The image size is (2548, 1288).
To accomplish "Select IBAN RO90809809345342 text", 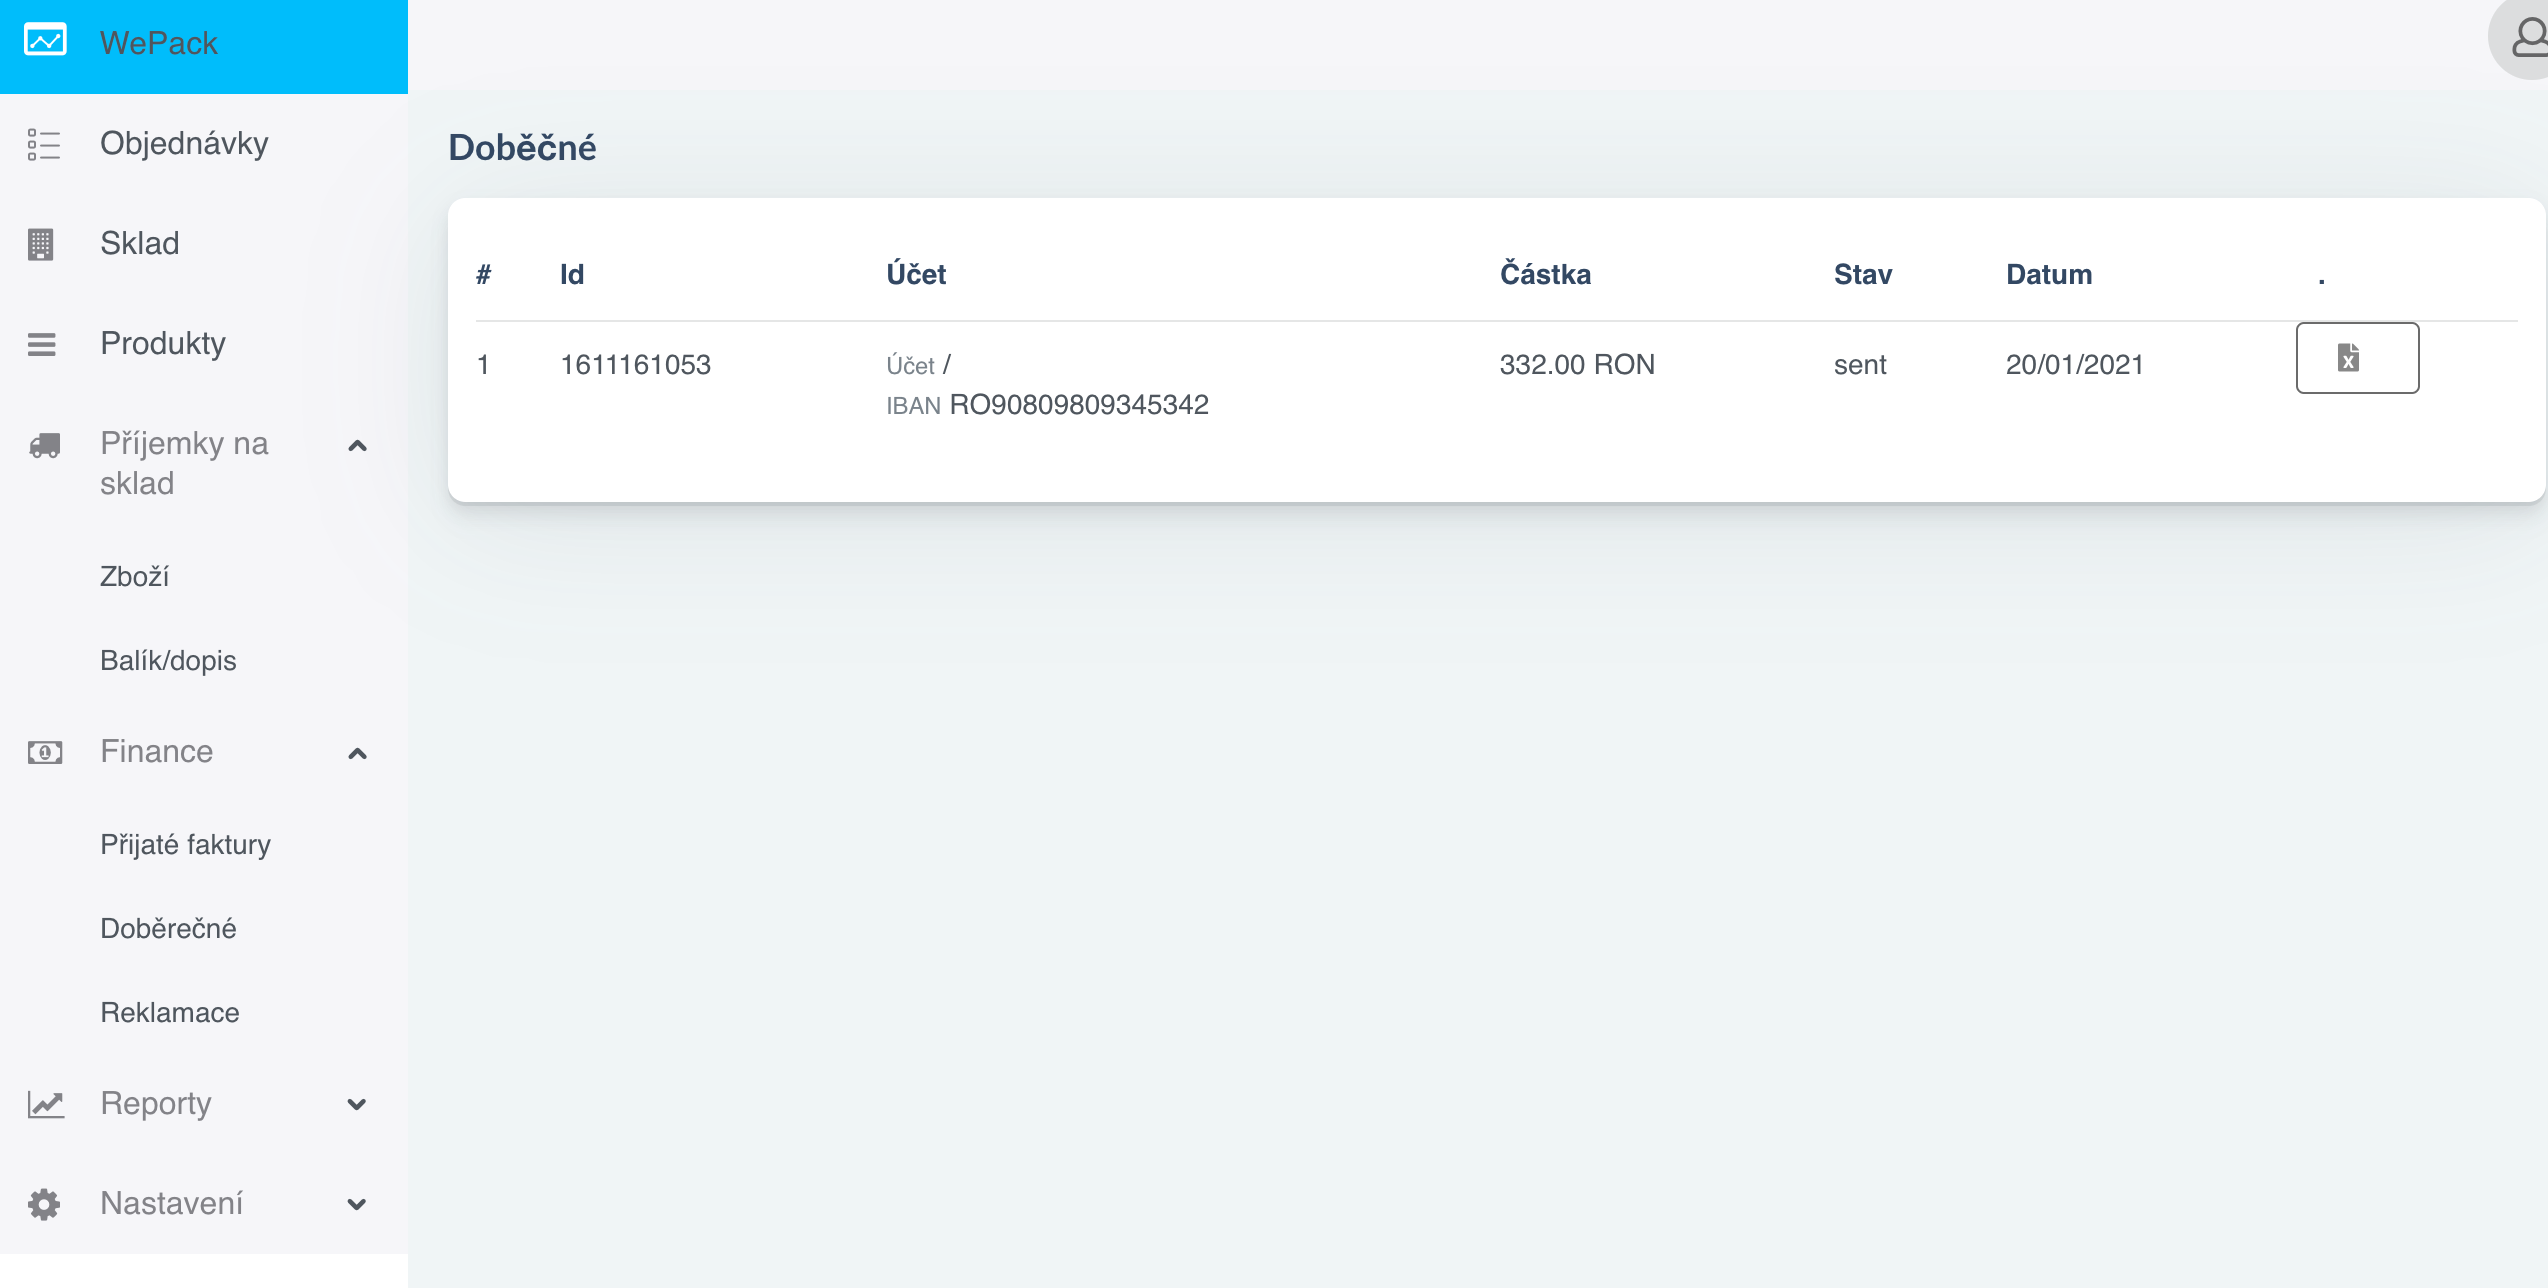I will point(1047,404).
